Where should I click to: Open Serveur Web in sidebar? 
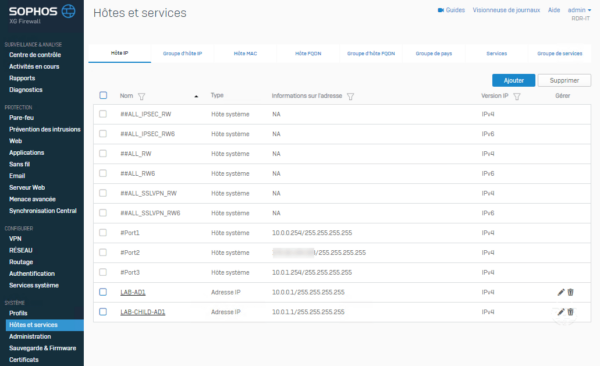pos(27,188)
